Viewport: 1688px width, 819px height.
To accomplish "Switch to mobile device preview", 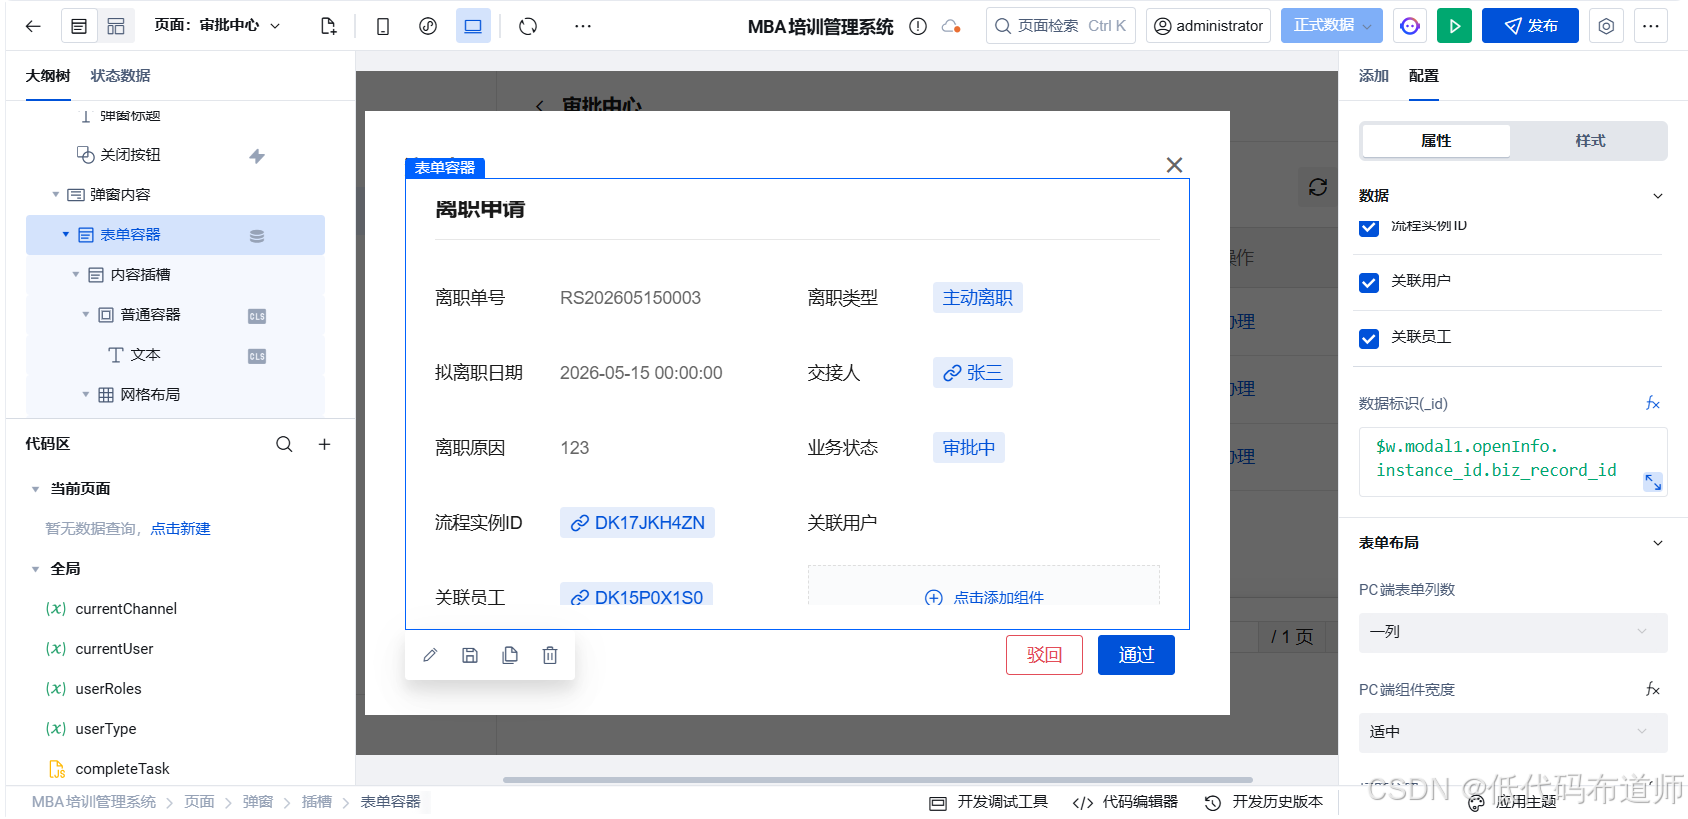I will tap(383, 26).
